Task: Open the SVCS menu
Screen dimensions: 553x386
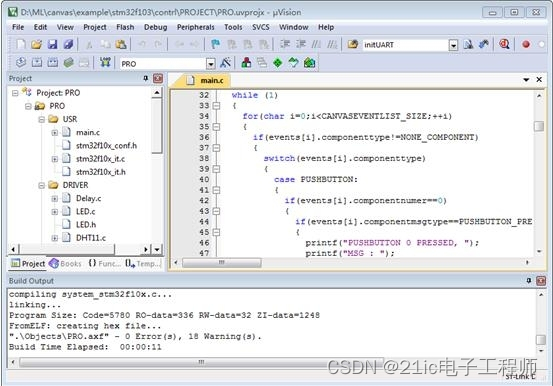Action: pyautogui.click(x=261, y=27)
